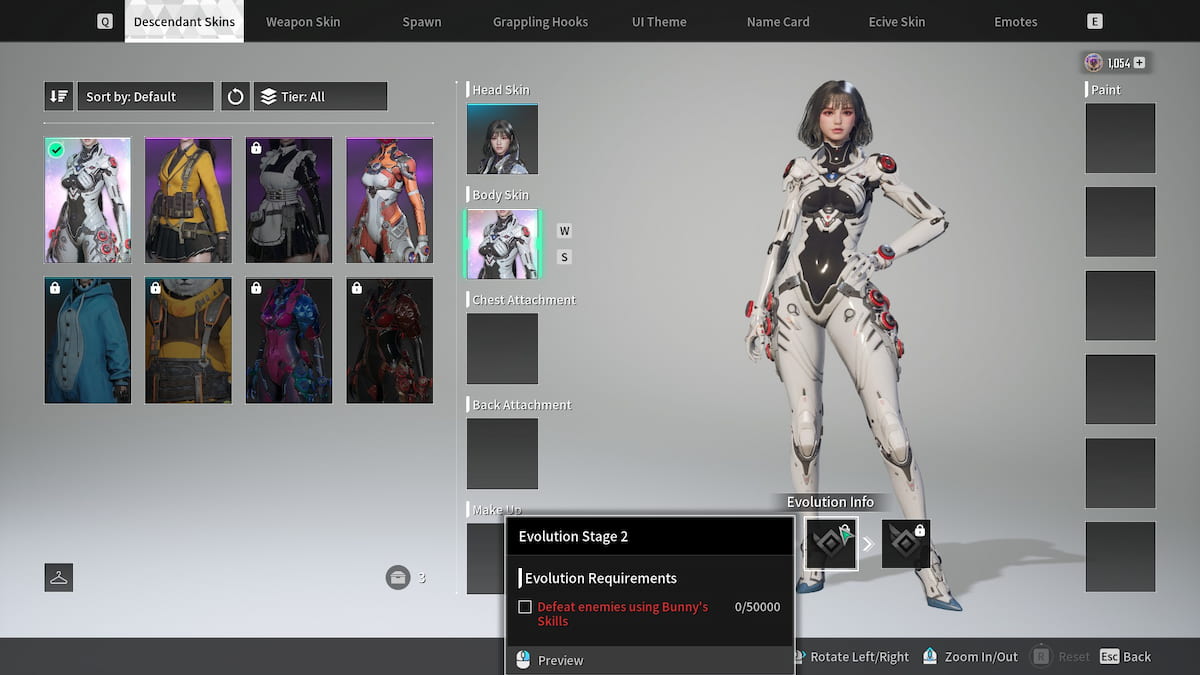The height and width of the screenshot is (675, 1200).
Task: Open the Tier filter with stacked layers icon
Action: click(268, 96)
